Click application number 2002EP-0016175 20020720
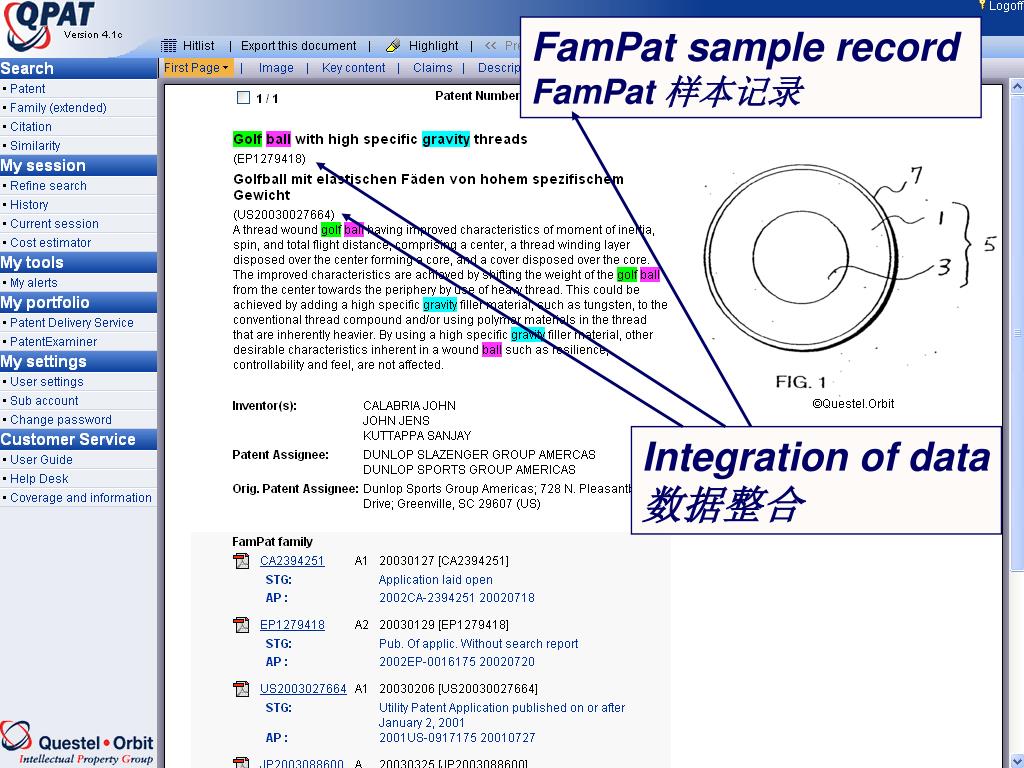 456,662
